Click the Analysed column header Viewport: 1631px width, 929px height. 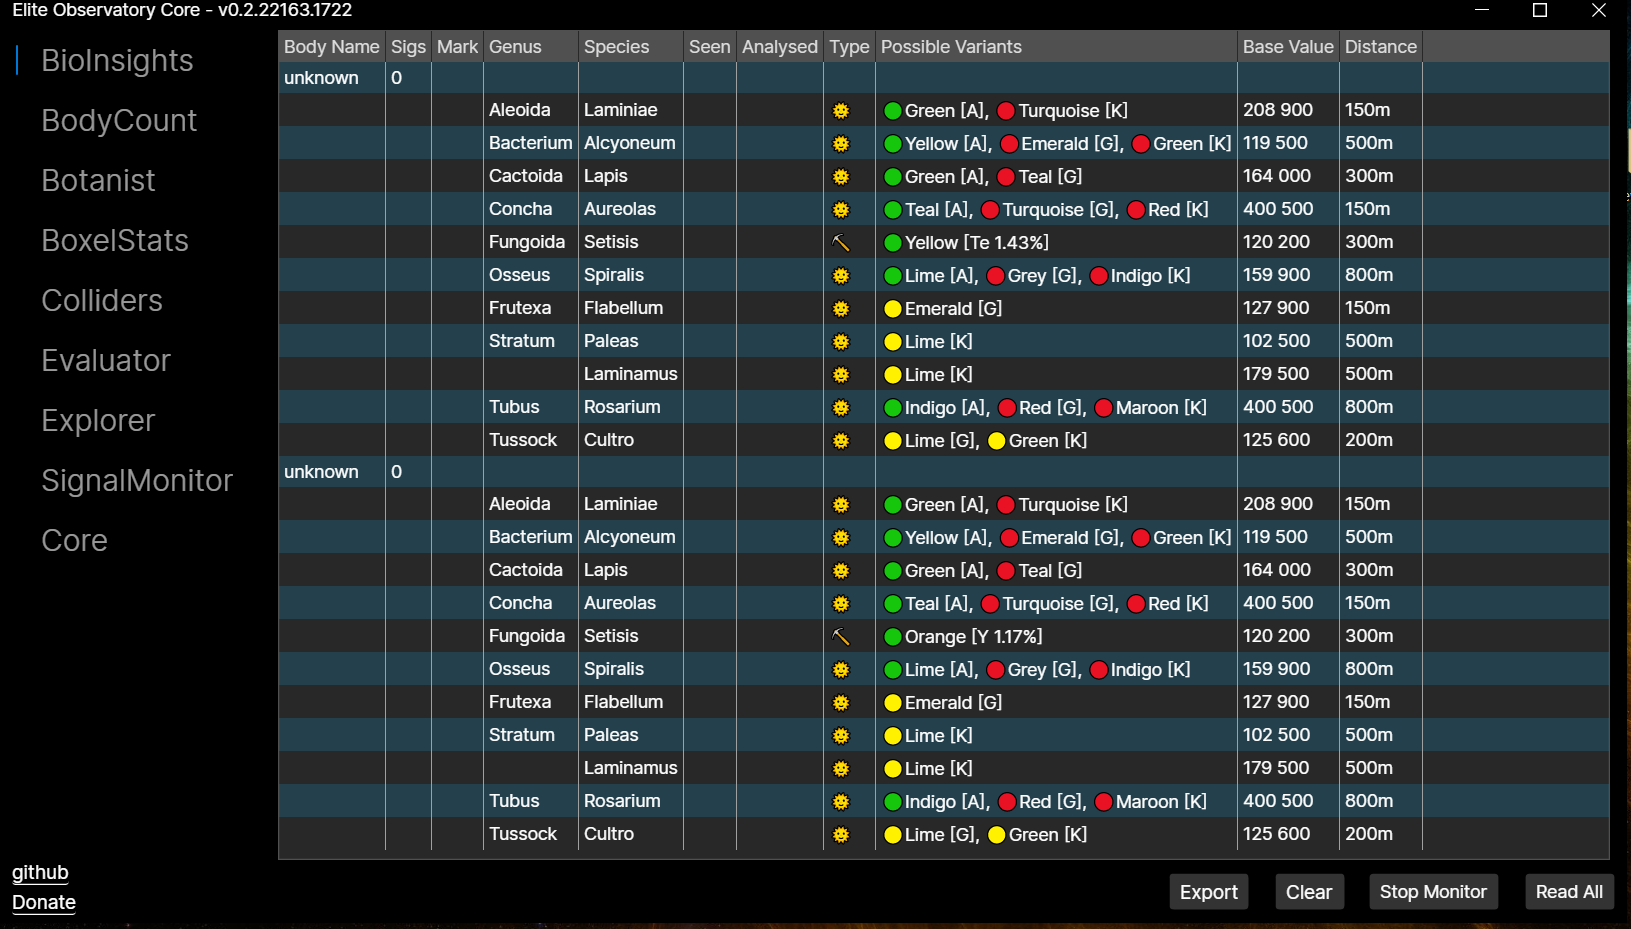tap(780, 47)
